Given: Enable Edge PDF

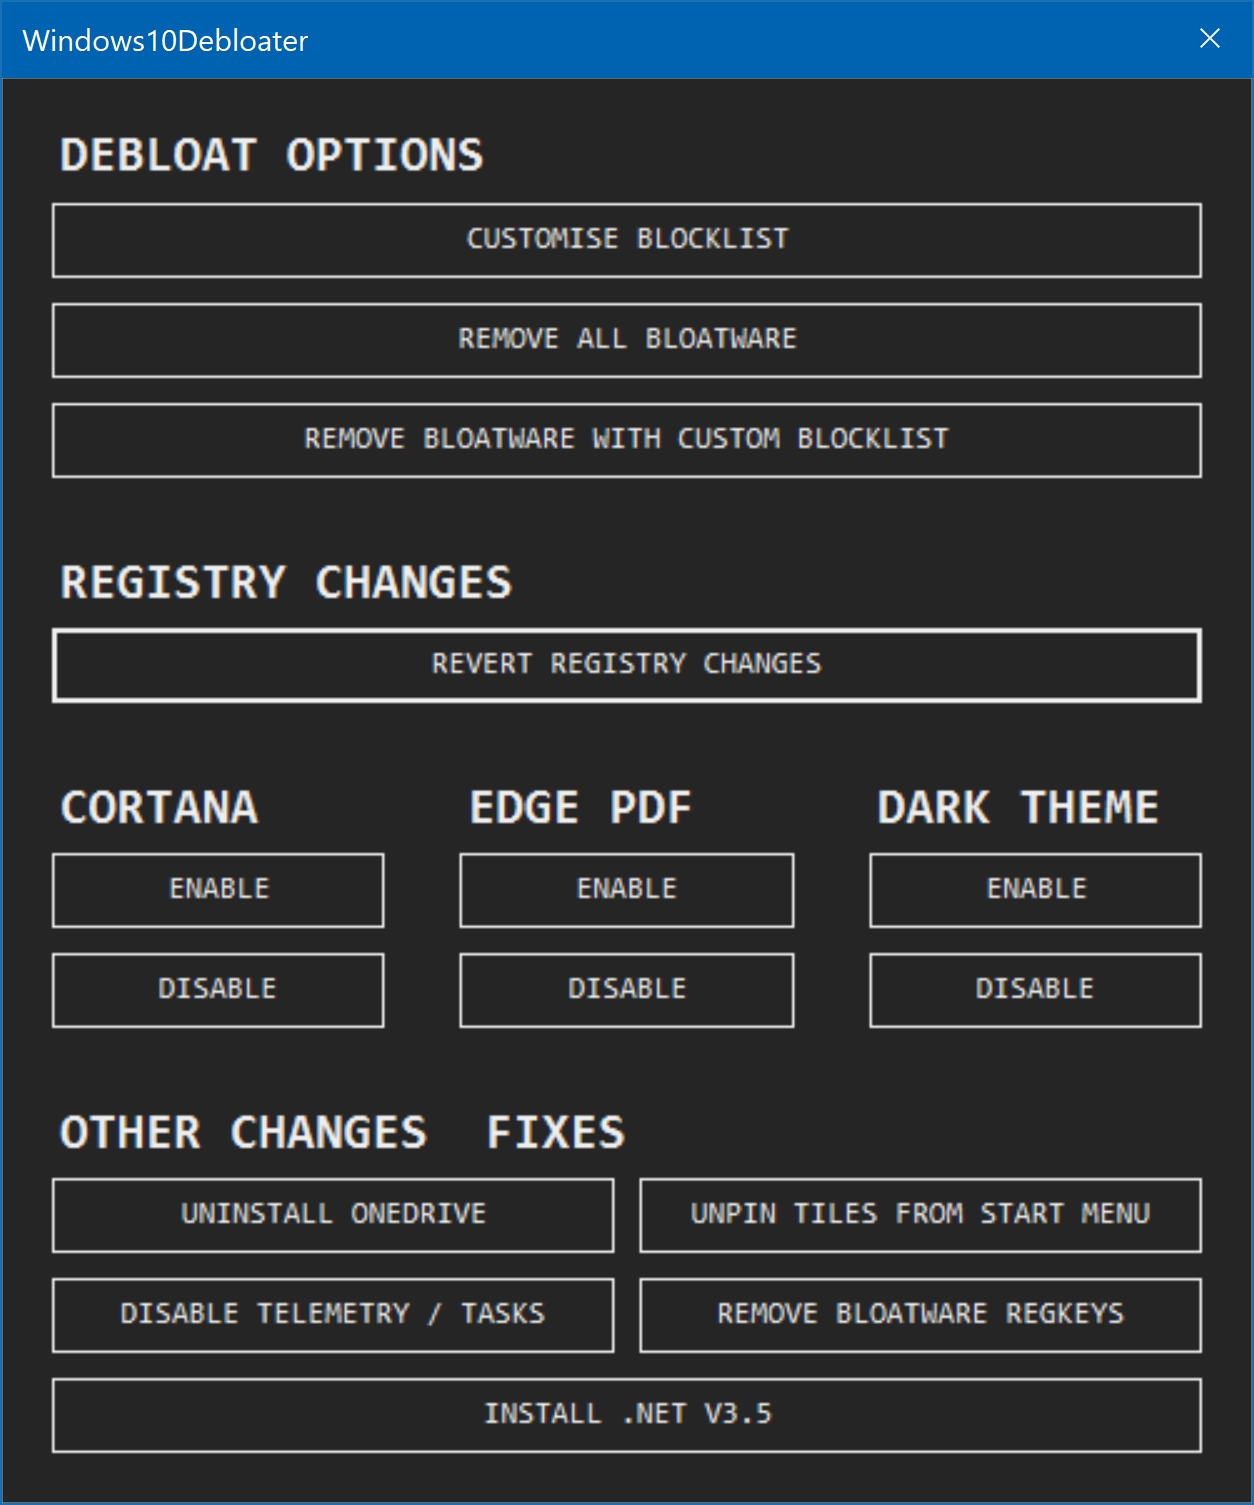Looking at the screenshot, I should coord(627,890).
